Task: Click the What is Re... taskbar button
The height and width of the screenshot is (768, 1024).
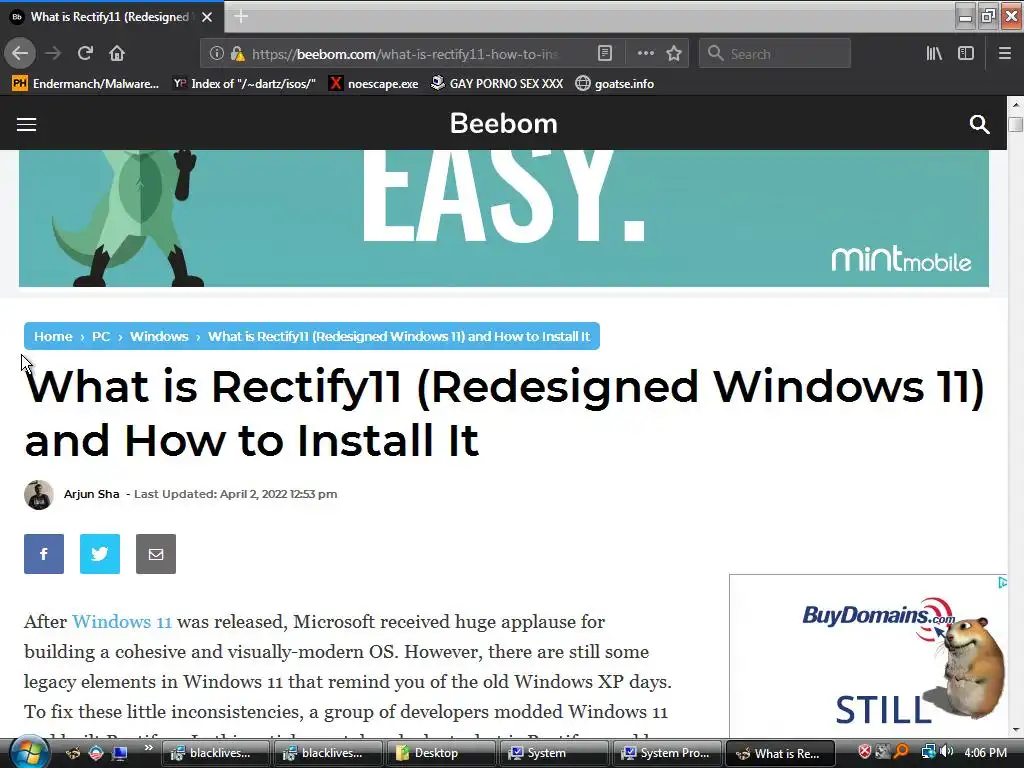Action: click(x=780, y=753)
